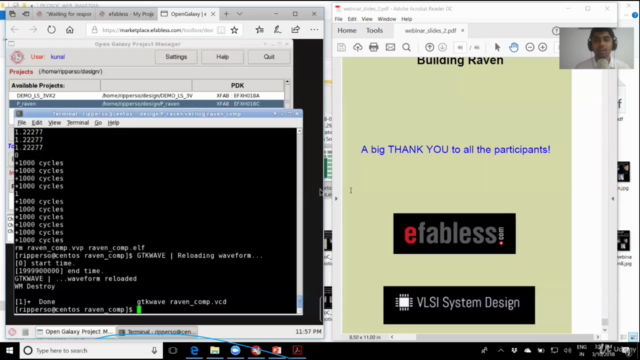Select Acrobat Hand pan tool
640x360 pixels.
tap(514, 47)
